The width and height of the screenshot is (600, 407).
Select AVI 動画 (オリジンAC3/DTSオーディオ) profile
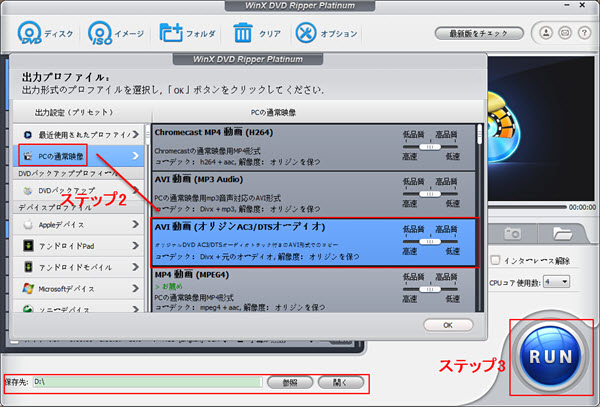[x=313, y=243]
